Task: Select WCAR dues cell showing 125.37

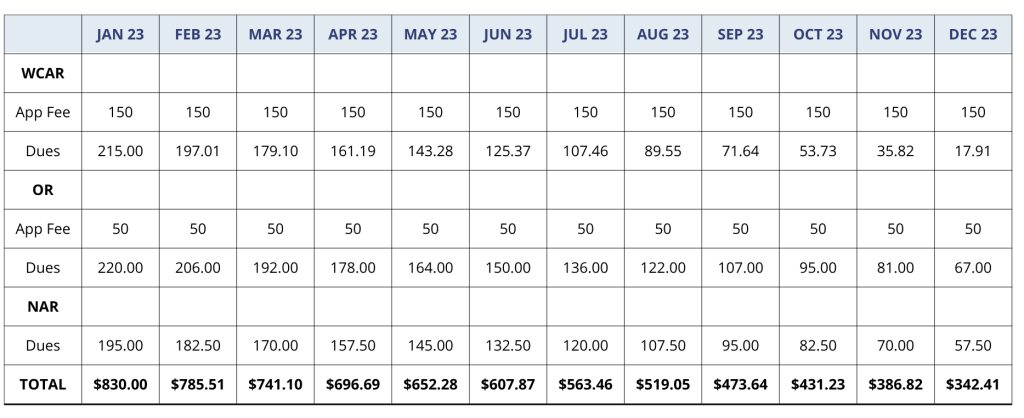Action: coord(508,151)
